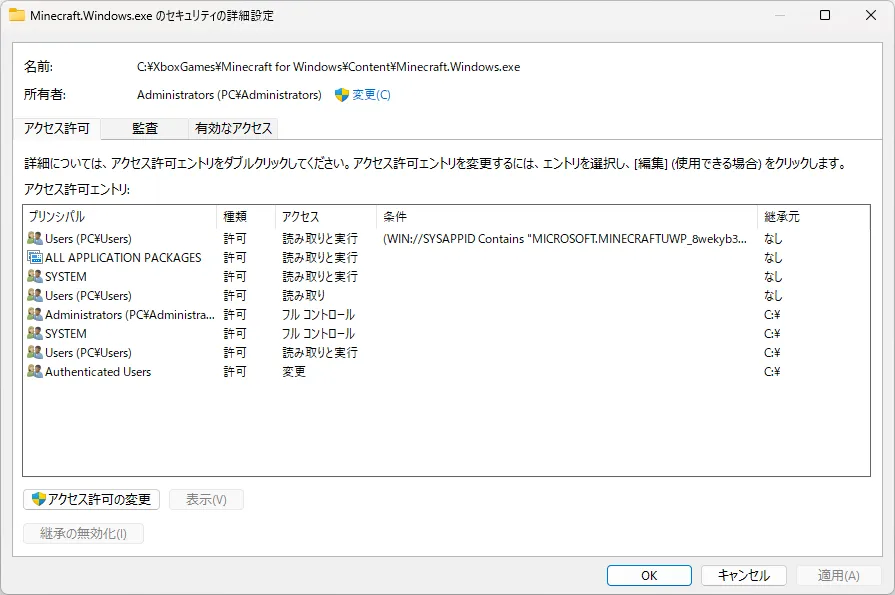Click the Administrators entry's group icon
Screen dimensions: 895x595
pyautogui.click(x=35, y=315)
